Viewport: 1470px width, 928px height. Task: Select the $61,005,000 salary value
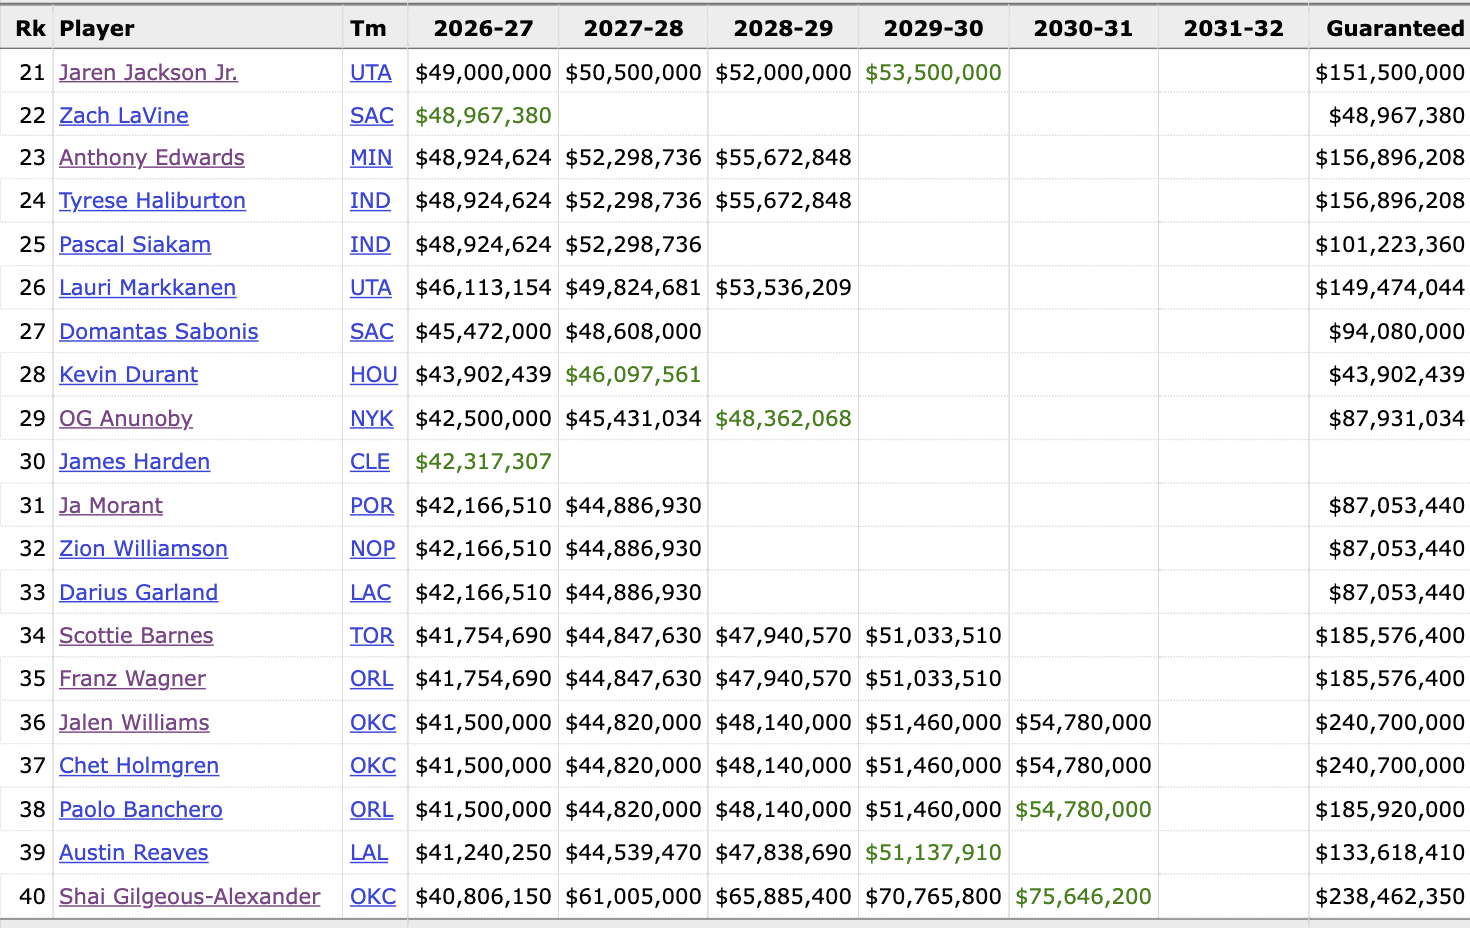[633, 896]
